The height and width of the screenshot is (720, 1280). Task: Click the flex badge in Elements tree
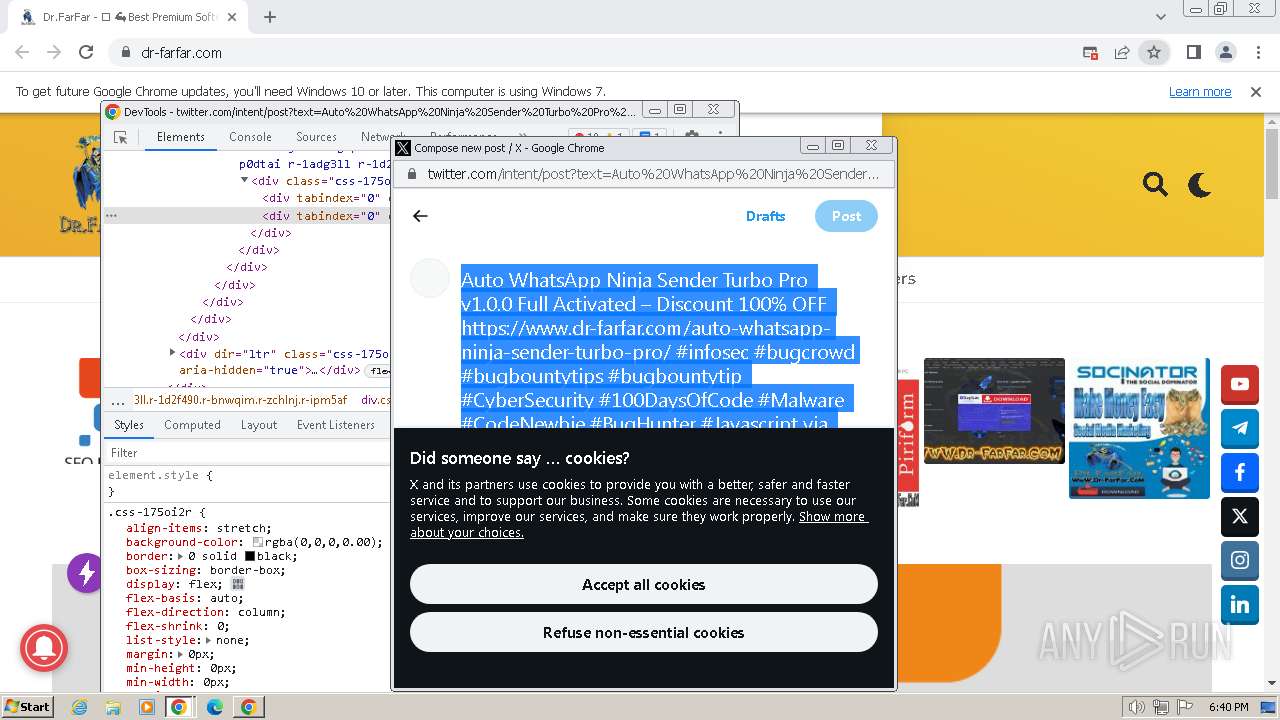tap(379, 371)
